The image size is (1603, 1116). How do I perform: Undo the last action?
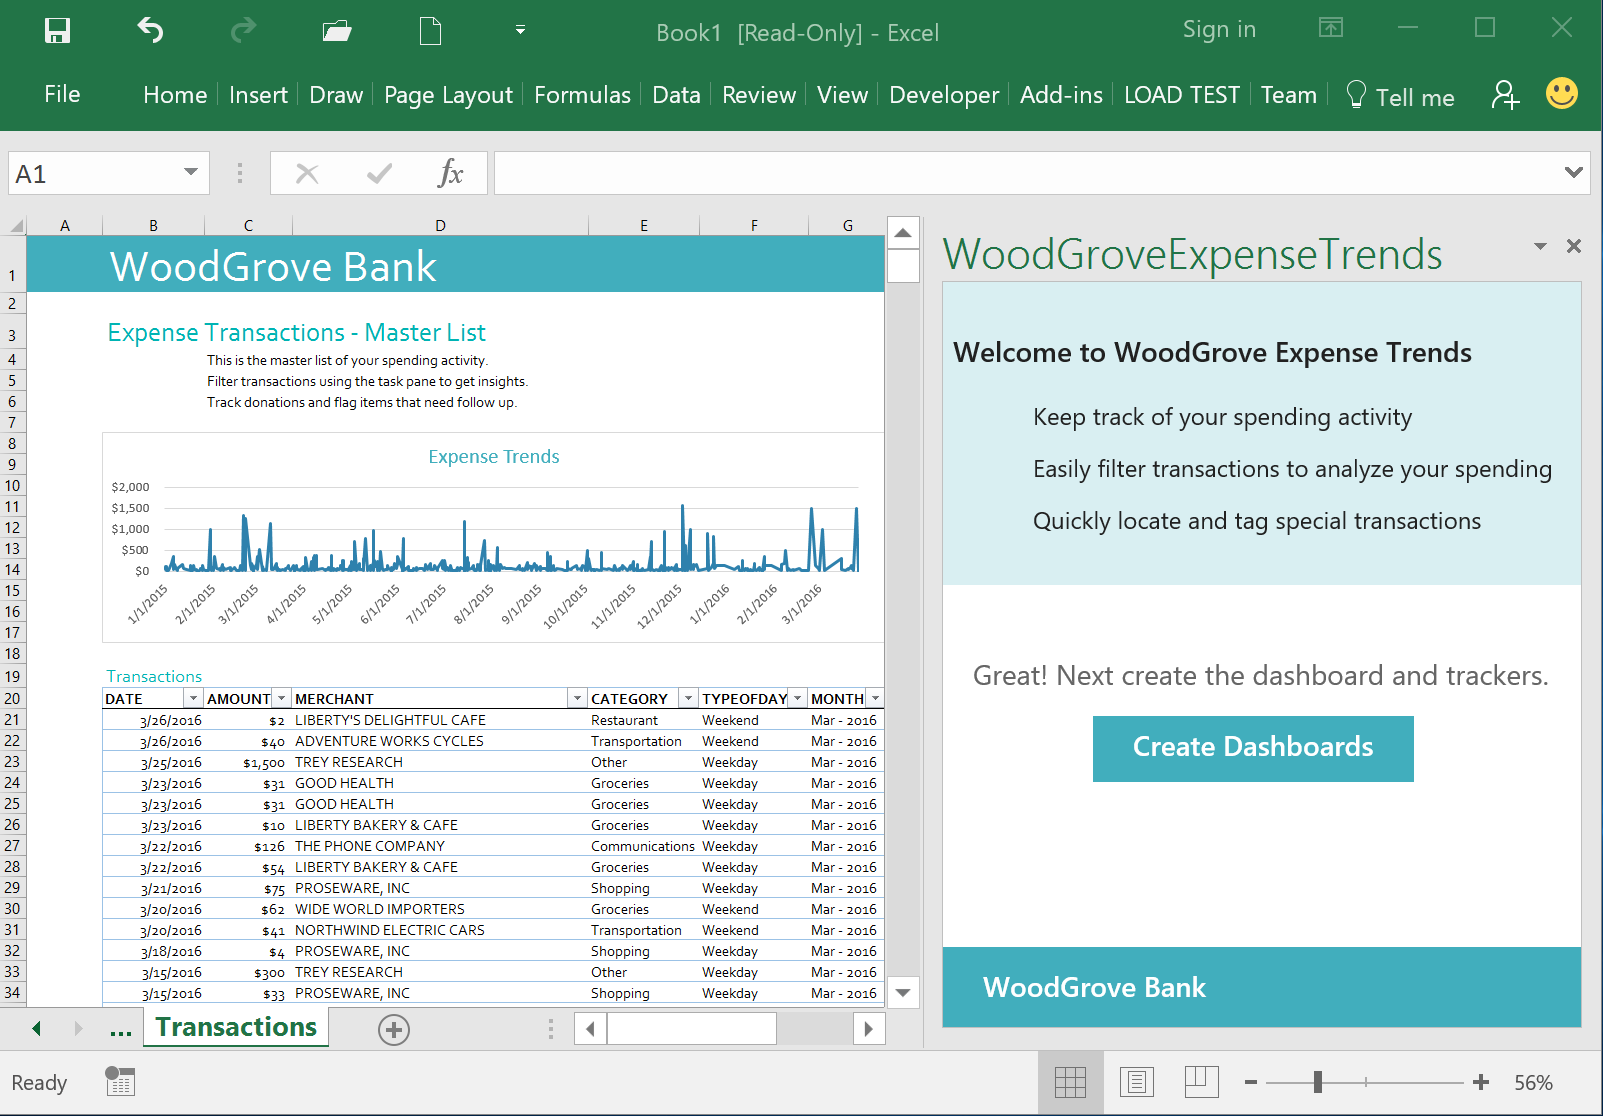coord(150,31)
